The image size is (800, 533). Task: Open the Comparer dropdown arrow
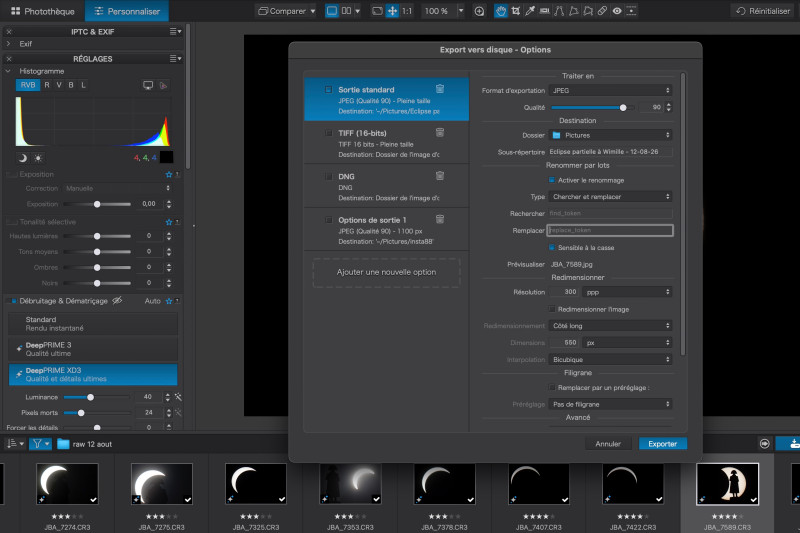pyautogui.click(x=313, y=11)
